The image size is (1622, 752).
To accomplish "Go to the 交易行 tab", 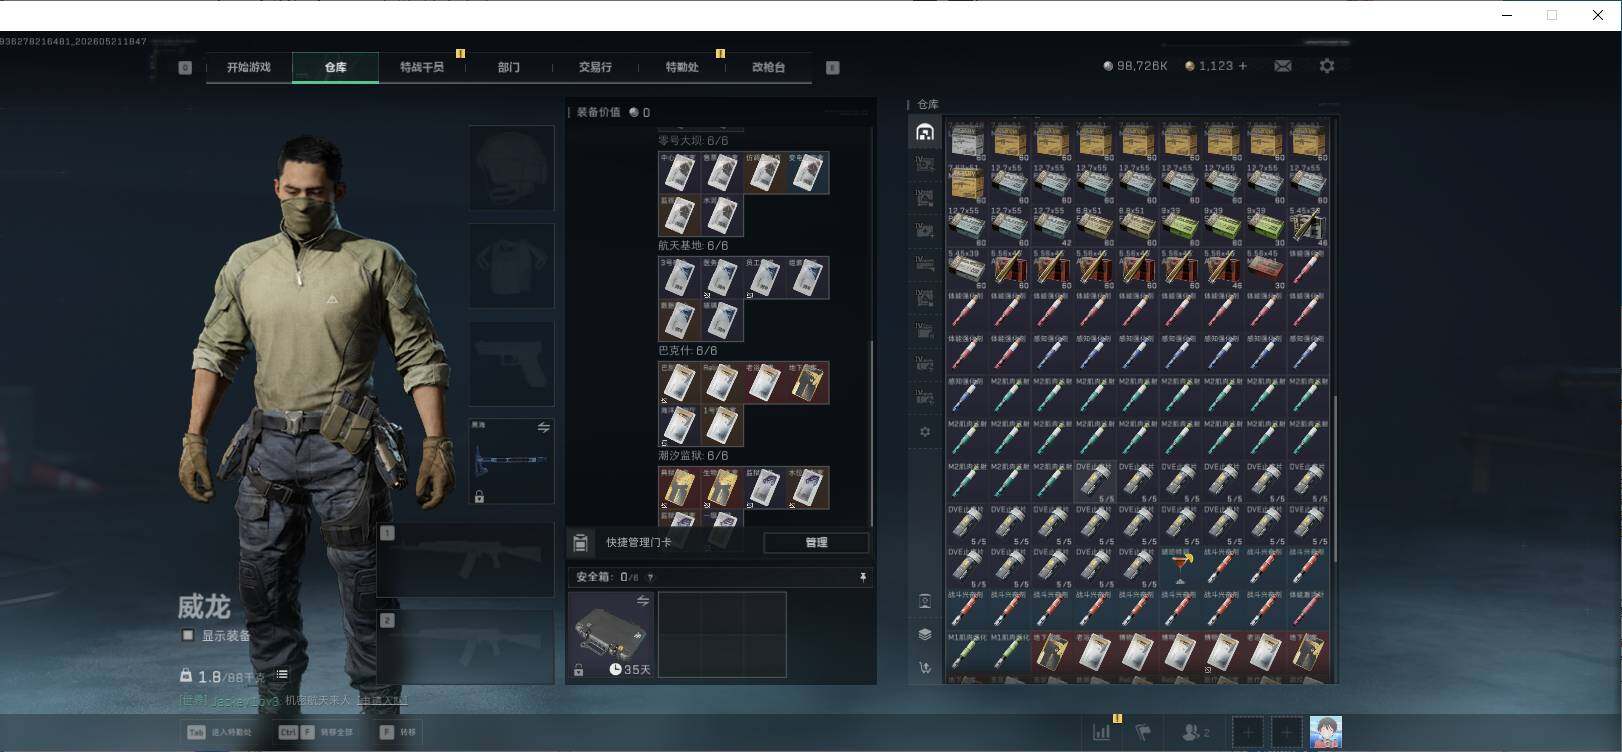I will coord(595,67).
